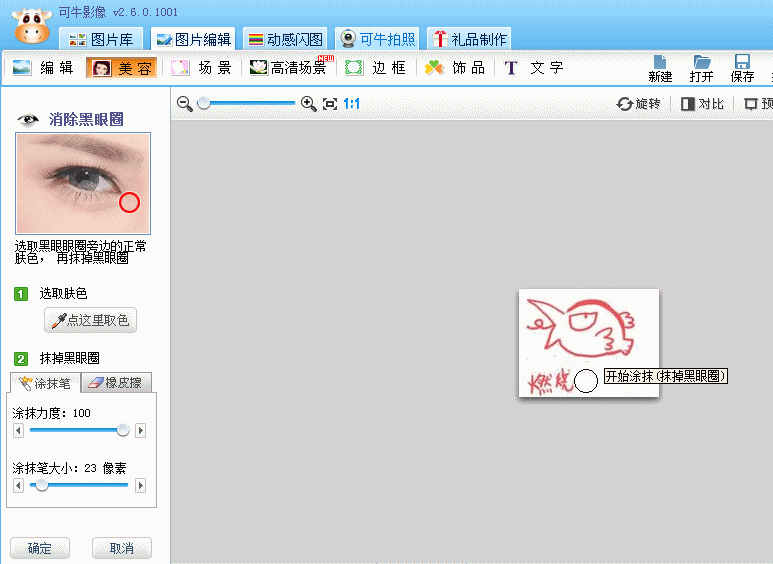Viewport: 773px width, 564px height.
Task: Open the 可牛拍照 tab
Action: pyautogui.click(x=377, y=39)
